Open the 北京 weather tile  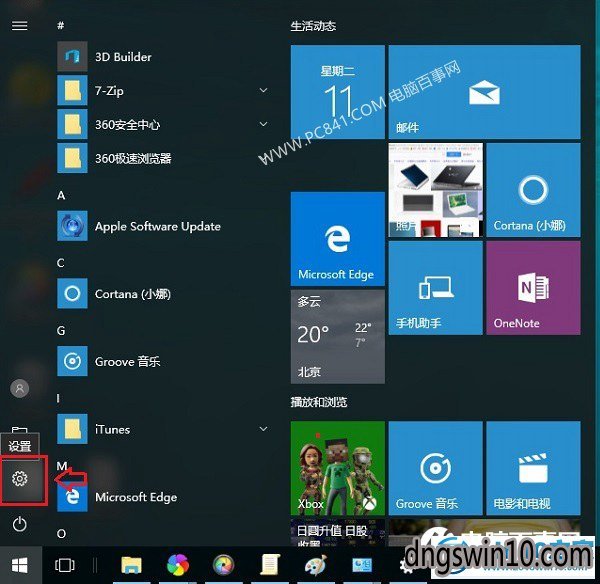(x=338, y=337)
